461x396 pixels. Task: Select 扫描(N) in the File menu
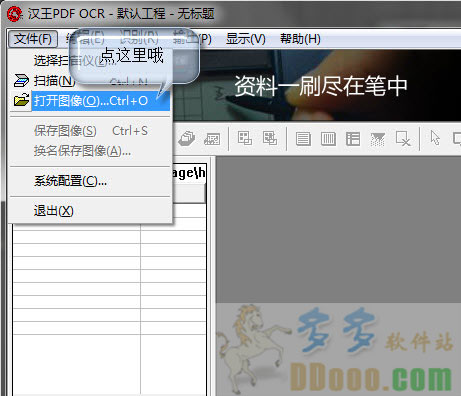90,81
